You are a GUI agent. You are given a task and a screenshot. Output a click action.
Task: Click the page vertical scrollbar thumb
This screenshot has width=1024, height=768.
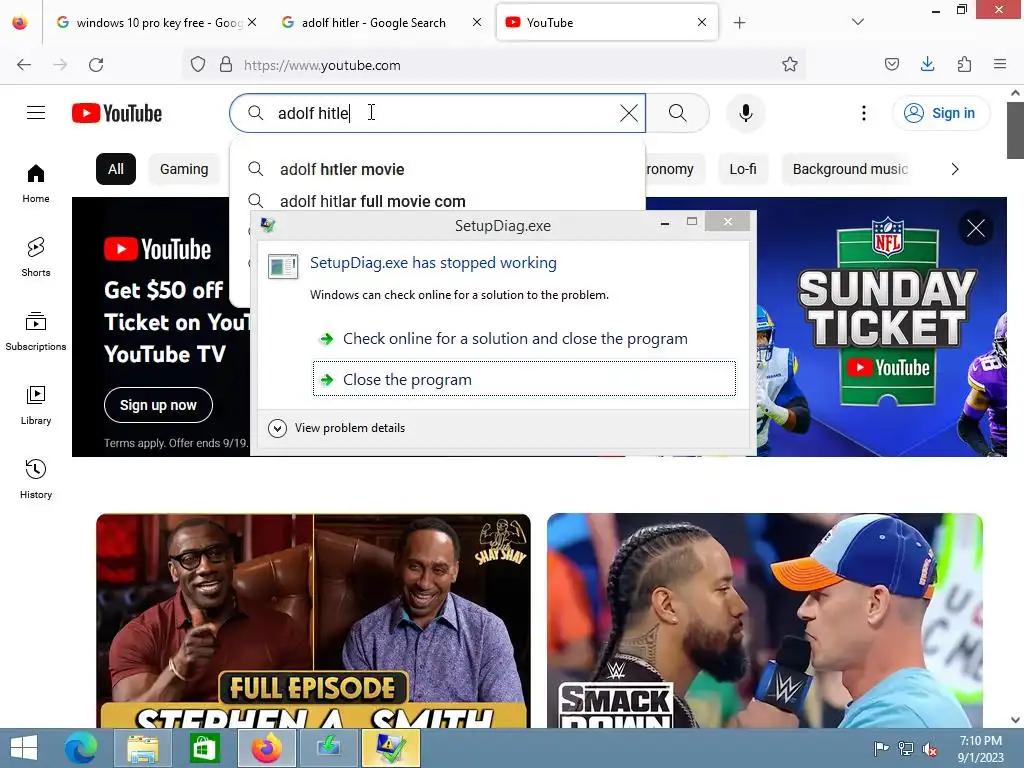point(1015,130)
